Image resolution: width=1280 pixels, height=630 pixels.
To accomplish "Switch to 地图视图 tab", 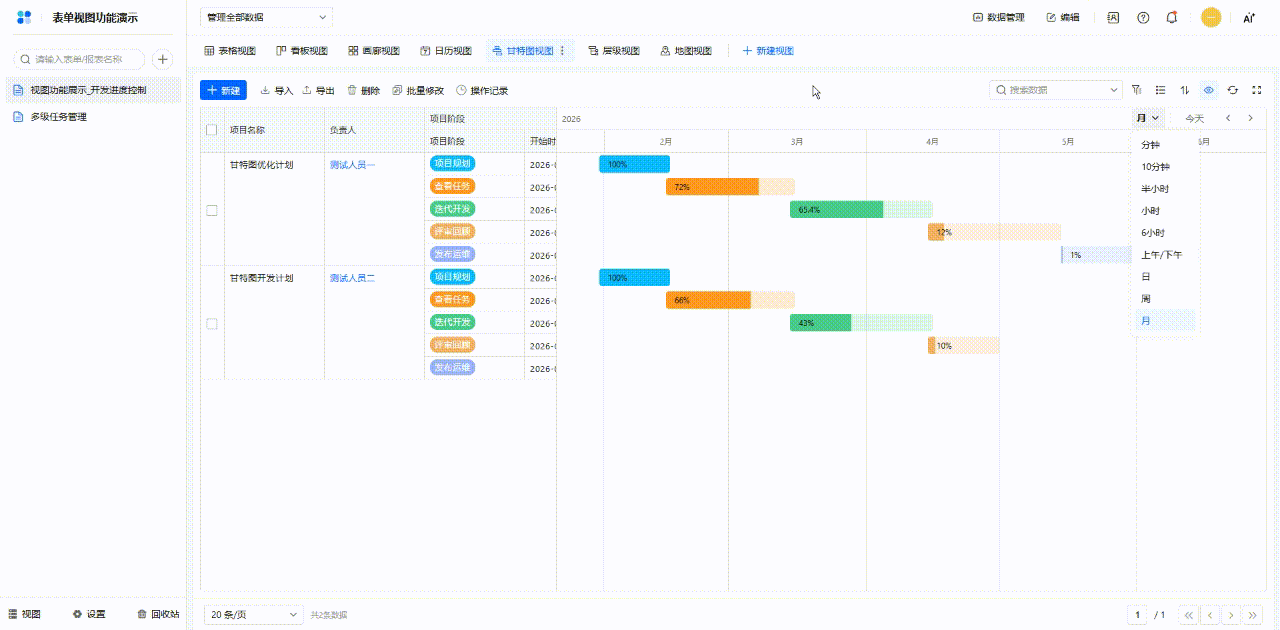I will click(686, 50).
